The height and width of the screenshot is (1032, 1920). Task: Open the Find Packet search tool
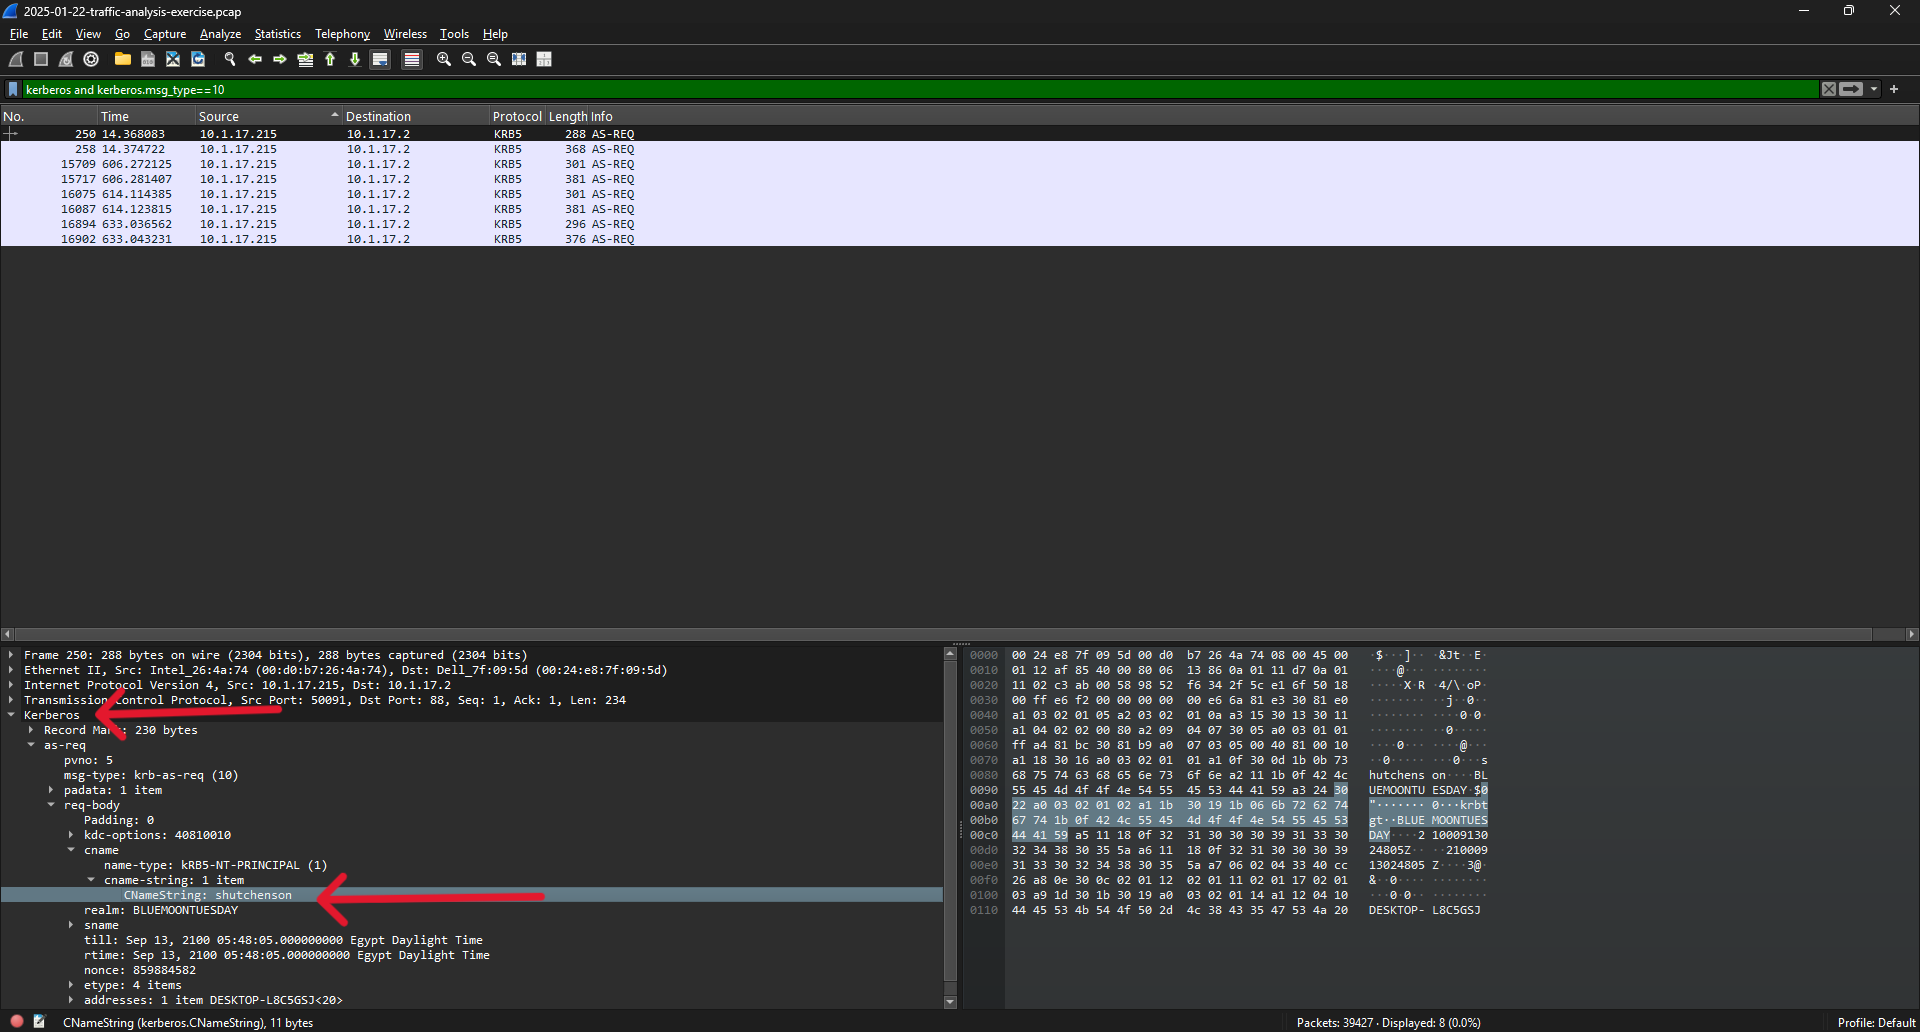[229, 59]
